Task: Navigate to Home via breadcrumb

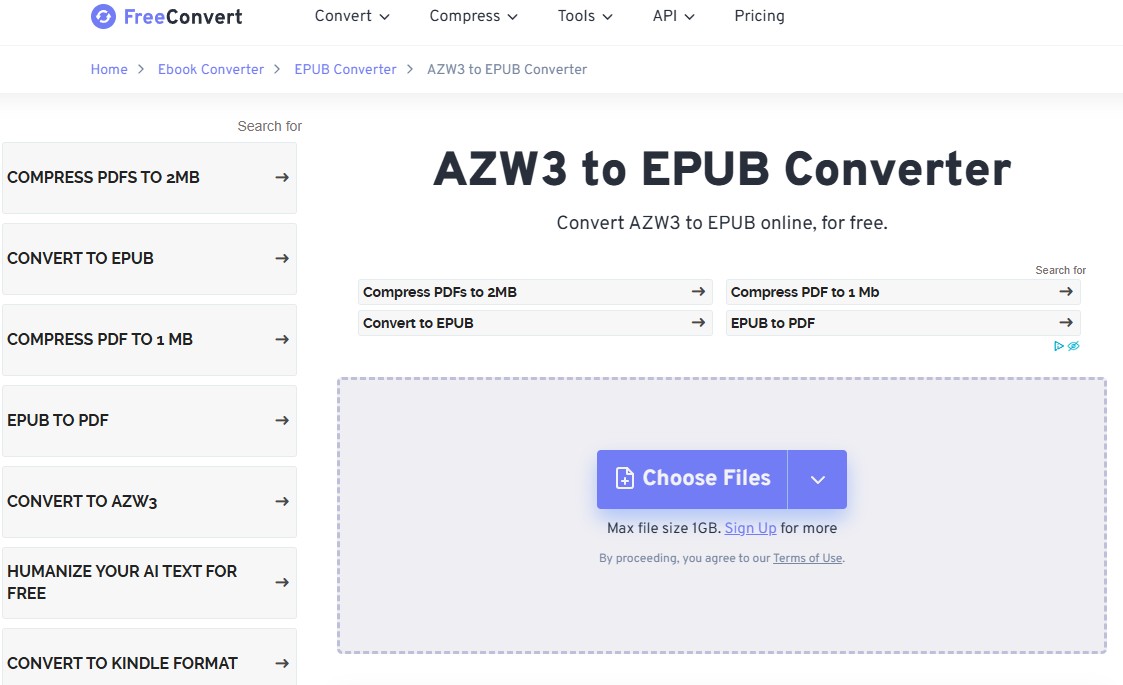Action: click(x=109, y=69)
